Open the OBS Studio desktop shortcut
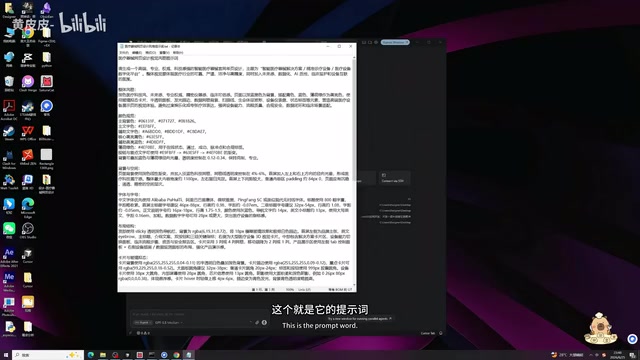 click(28, 231)
